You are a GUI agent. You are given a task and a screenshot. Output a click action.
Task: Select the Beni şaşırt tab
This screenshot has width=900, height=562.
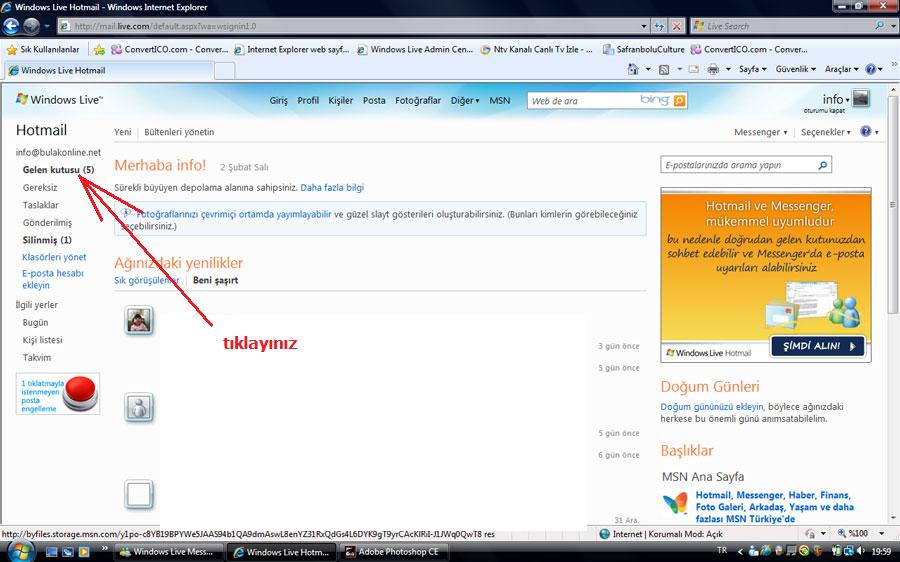tap(215, 280)
